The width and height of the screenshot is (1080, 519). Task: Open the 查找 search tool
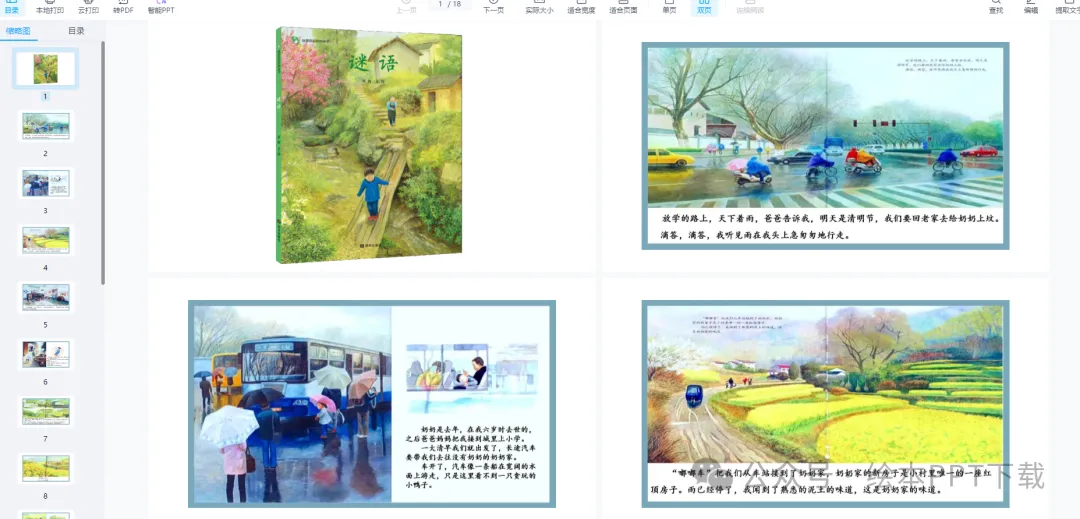[996, 8]
